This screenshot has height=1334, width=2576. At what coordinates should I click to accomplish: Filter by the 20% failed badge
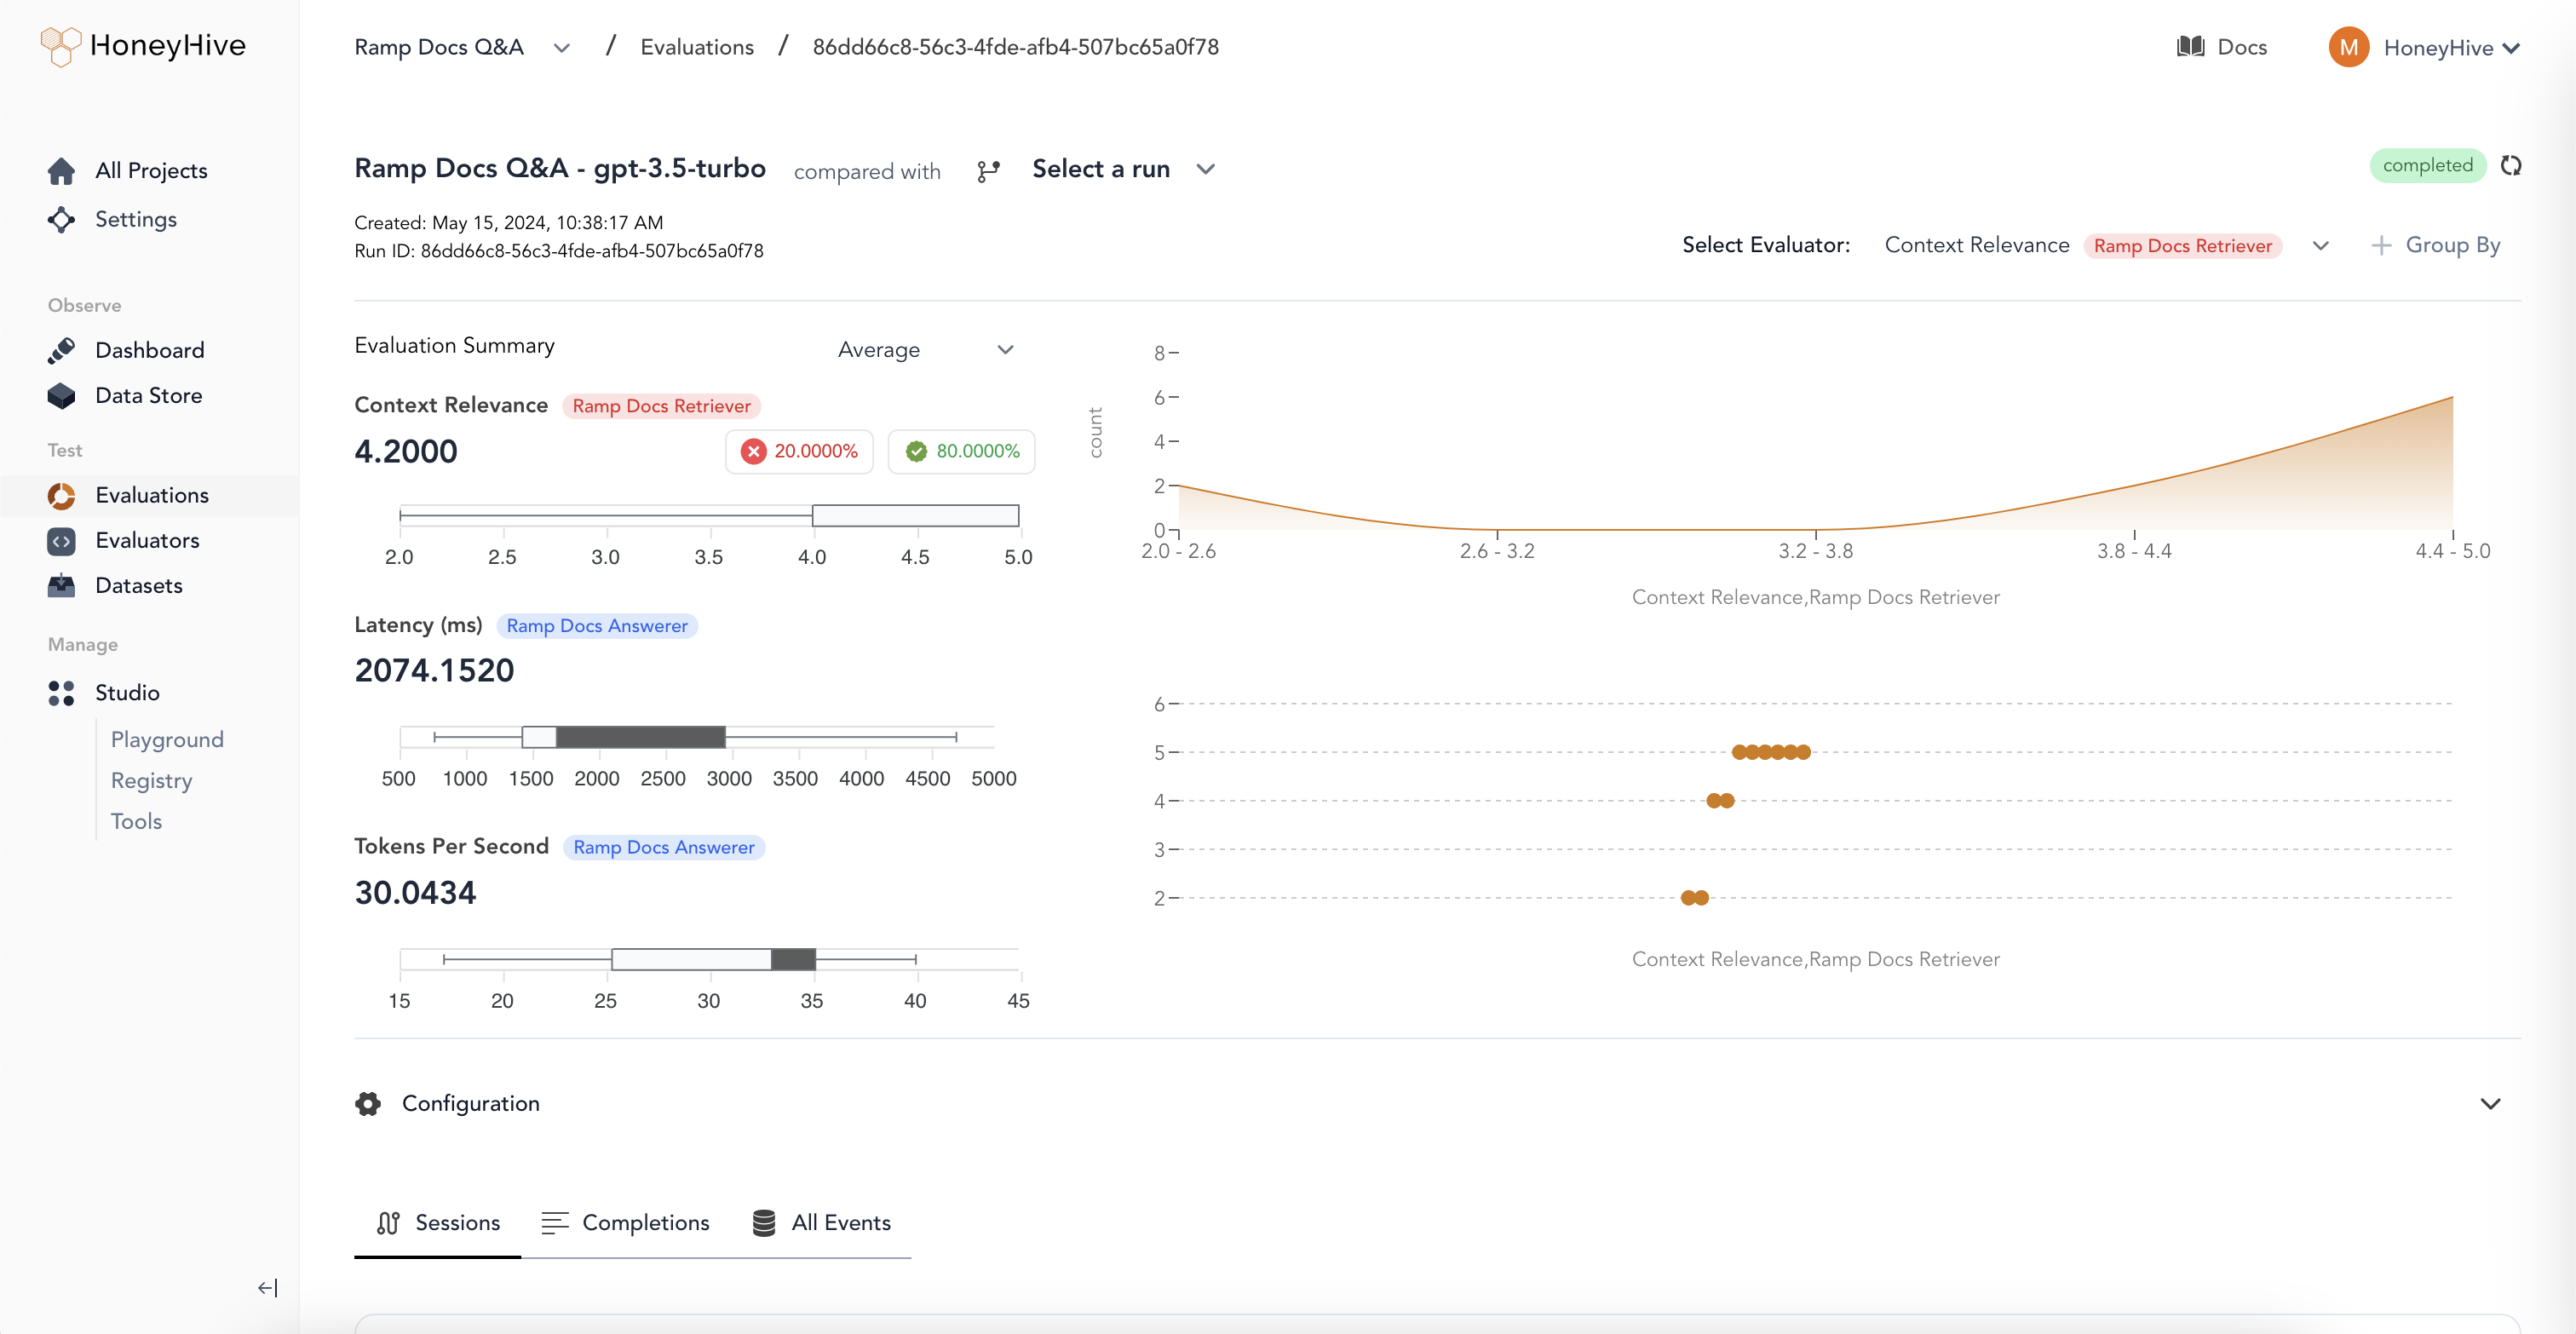(799, 451)
